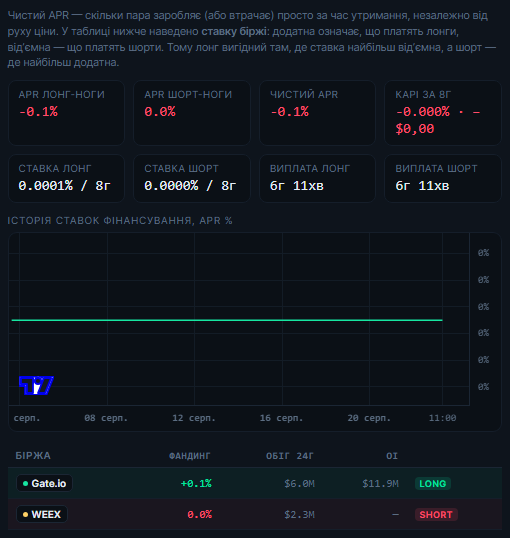Click the yellow dot beside WEEX

(25, 514)
